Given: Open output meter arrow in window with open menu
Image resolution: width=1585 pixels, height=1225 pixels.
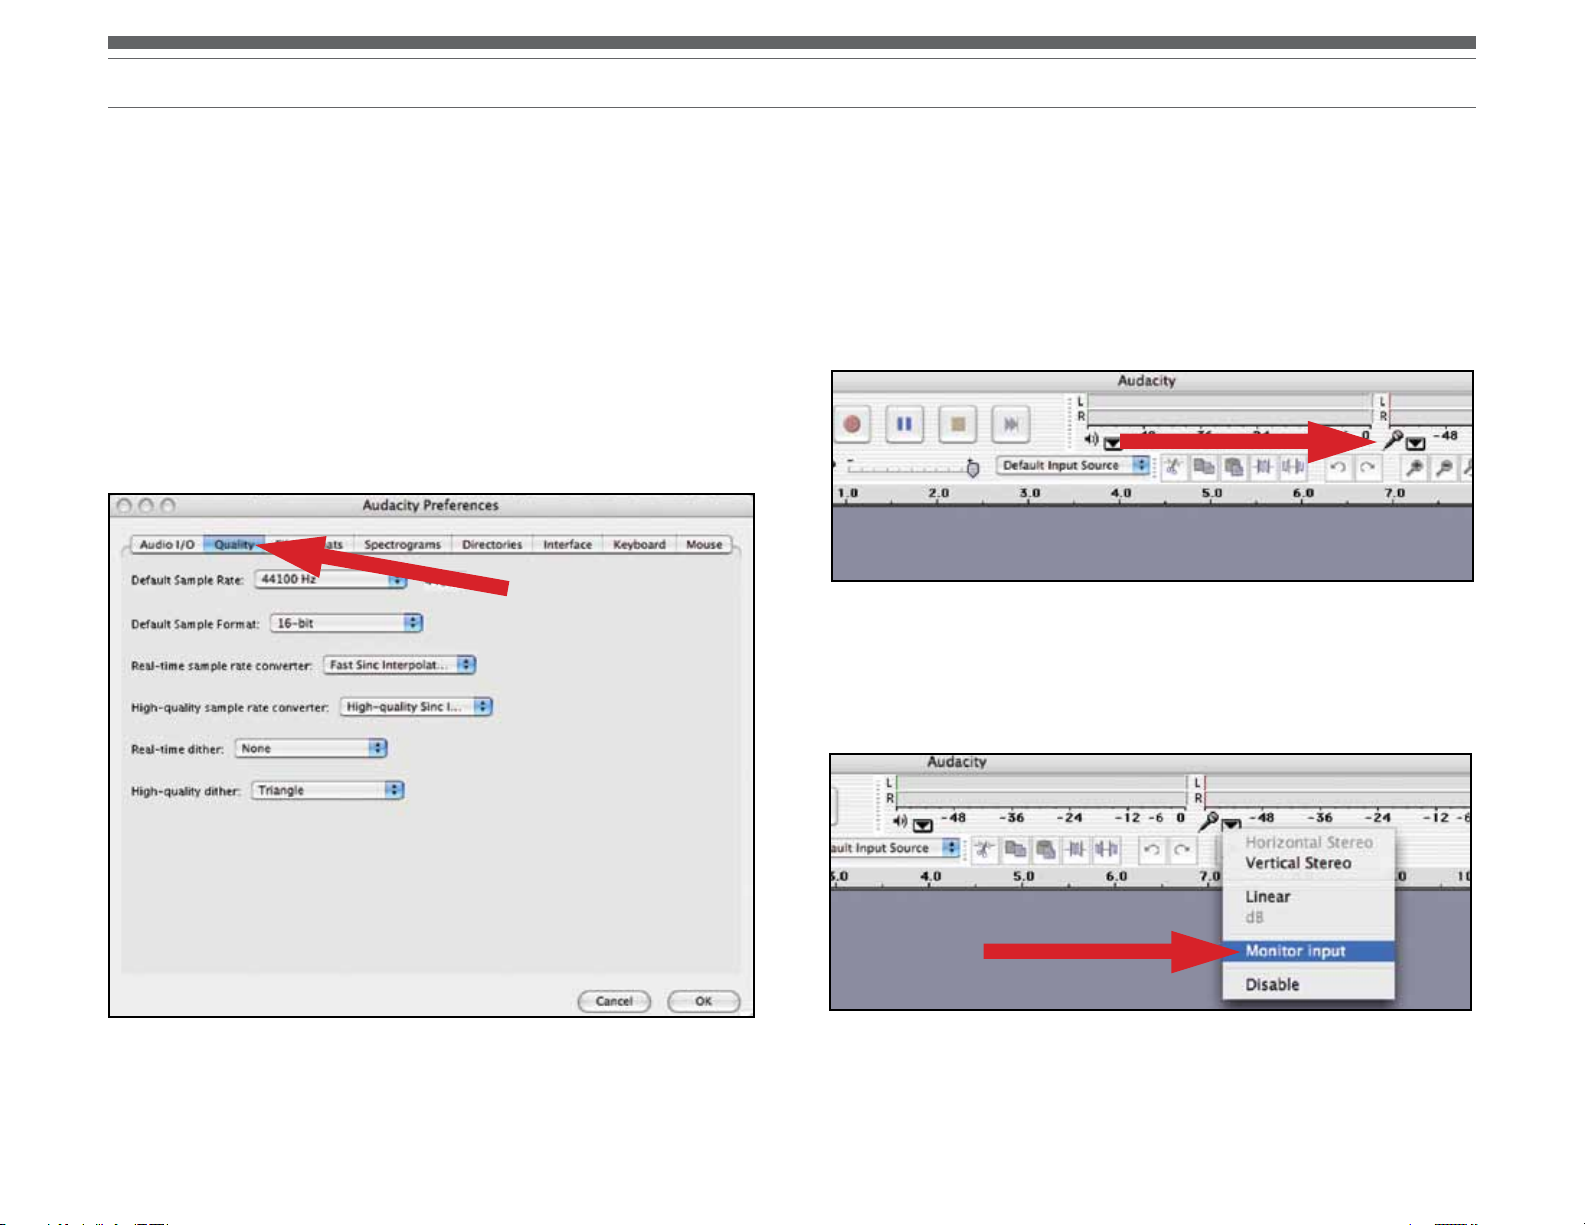Looking at the screenshot, I should (922, 825).
